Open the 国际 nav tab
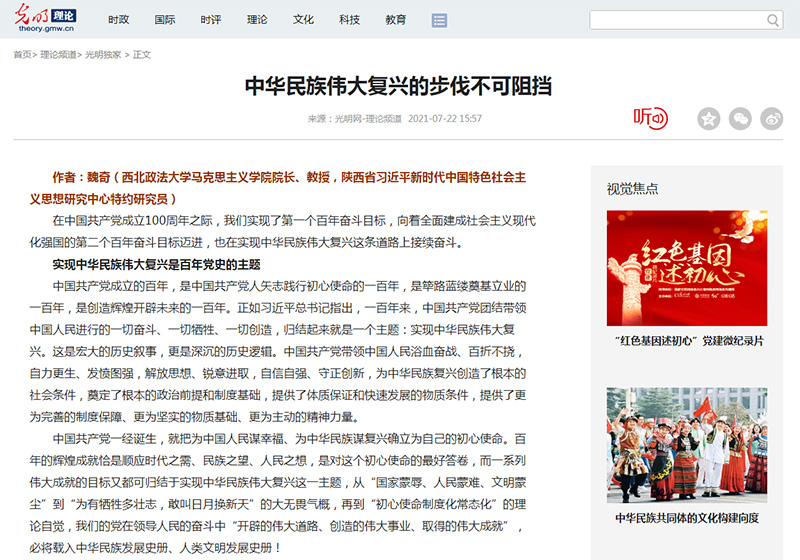 click(x=165, y=20)
